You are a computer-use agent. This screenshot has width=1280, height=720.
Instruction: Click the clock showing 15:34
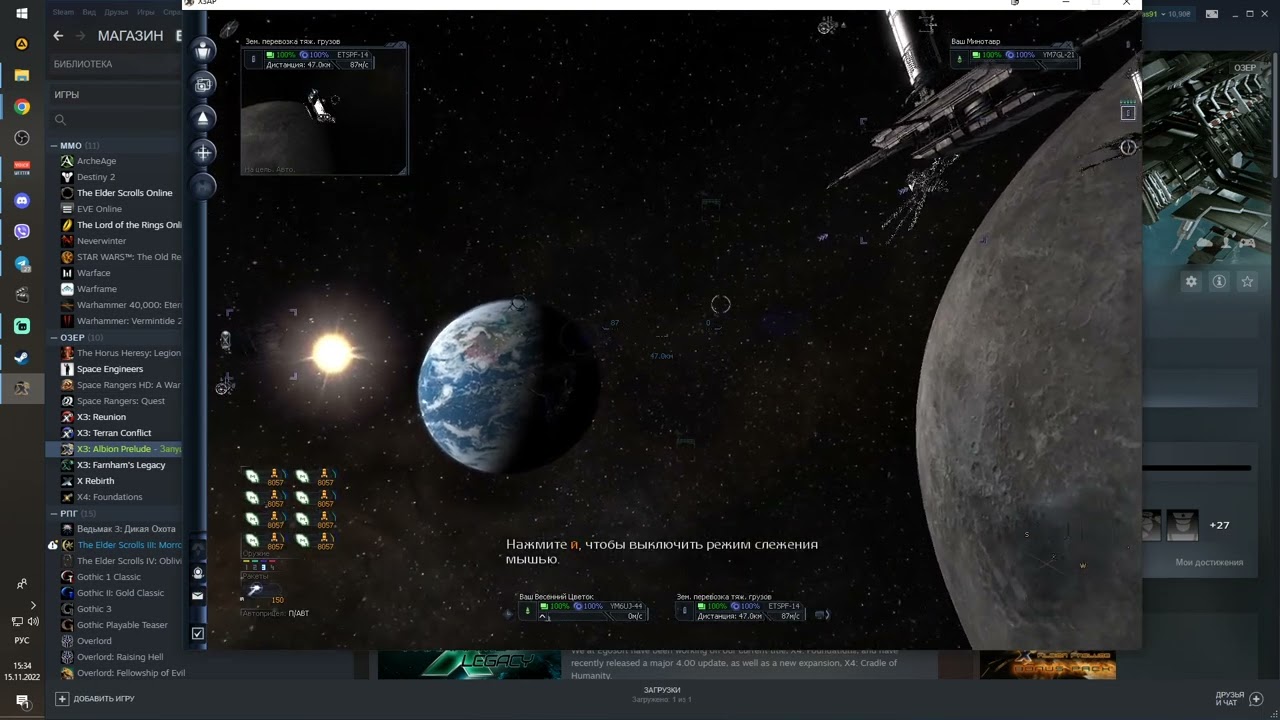(x=22, y=665)
